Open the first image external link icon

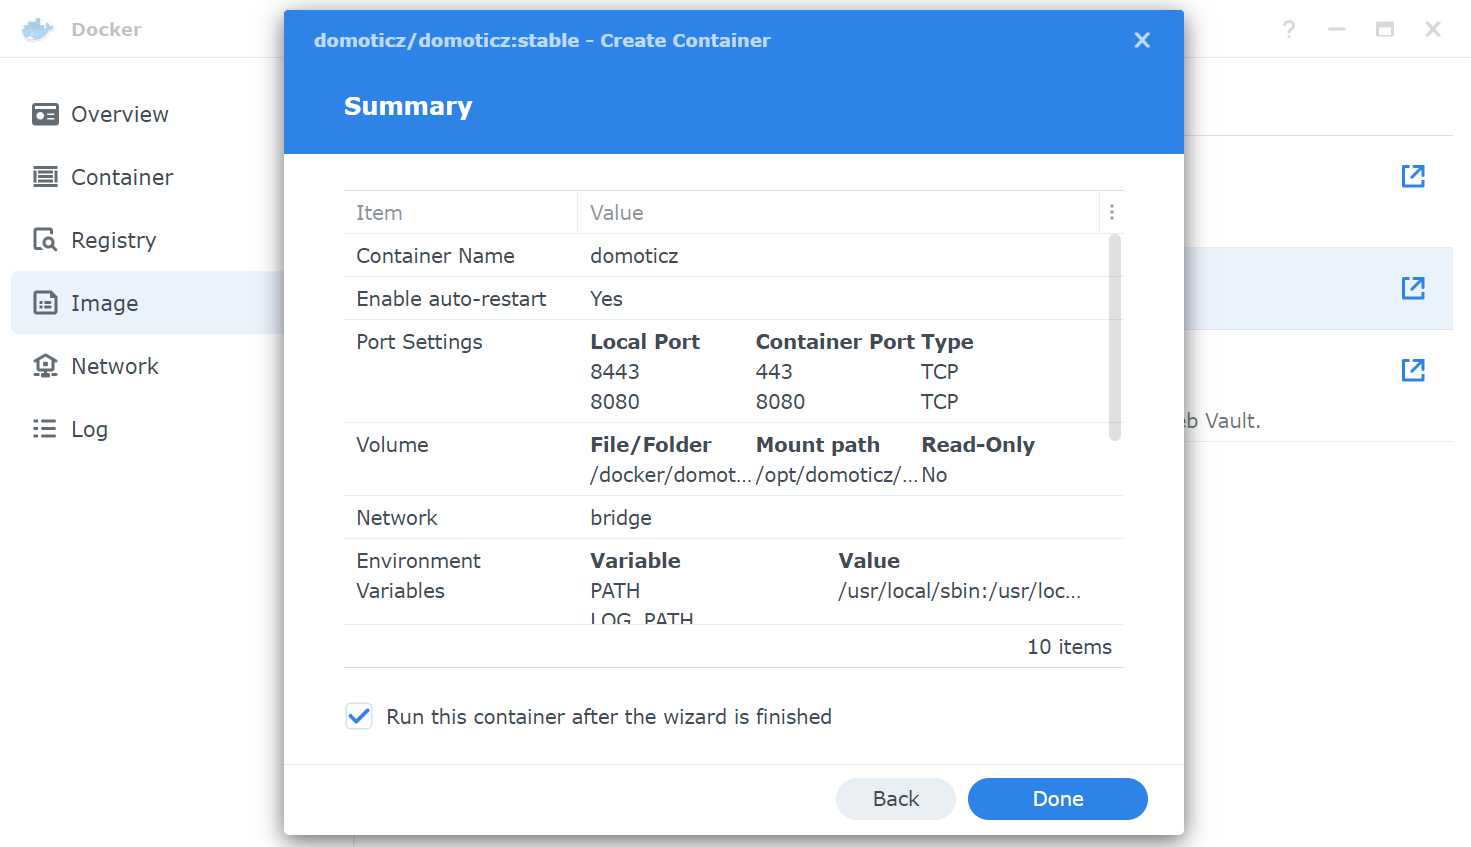[x=1413, y=176]
